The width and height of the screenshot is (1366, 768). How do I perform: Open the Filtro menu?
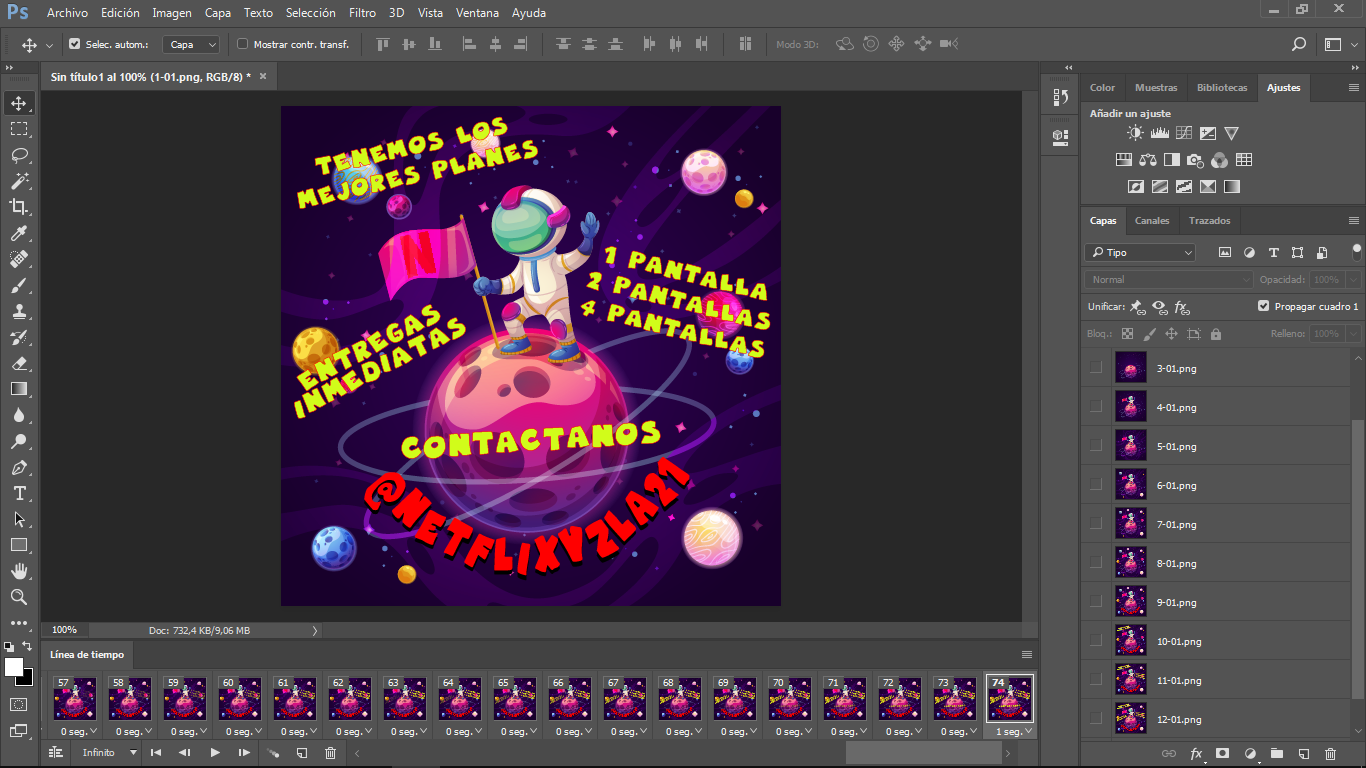click(x=363, y=13)
